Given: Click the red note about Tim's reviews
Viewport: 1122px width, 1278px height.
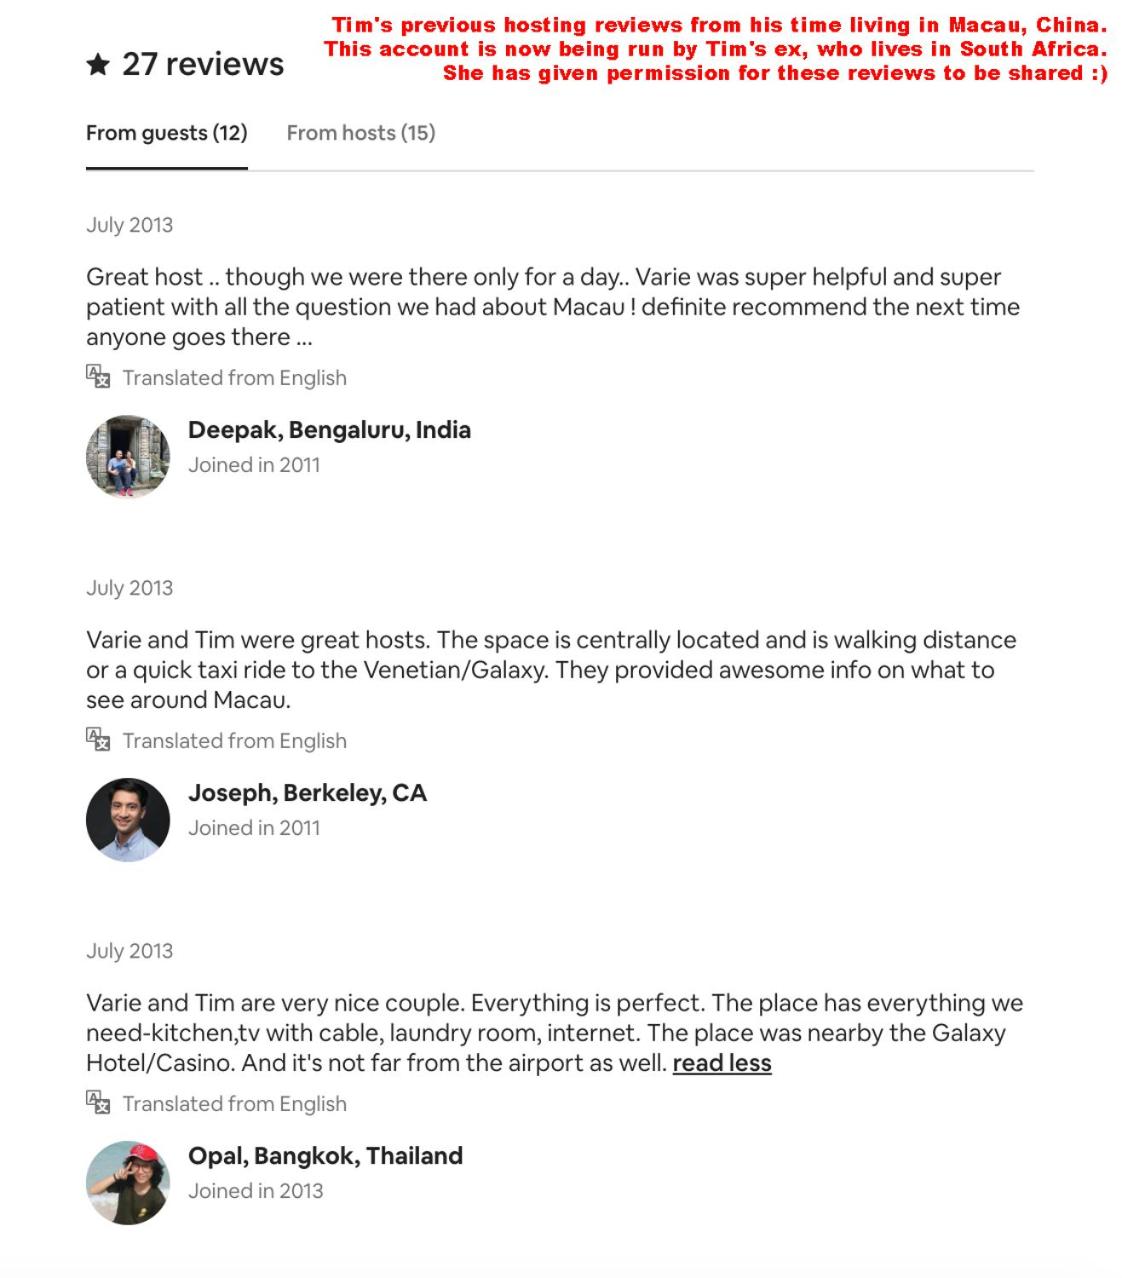Looking at the screenshot, I should [716, 49].
